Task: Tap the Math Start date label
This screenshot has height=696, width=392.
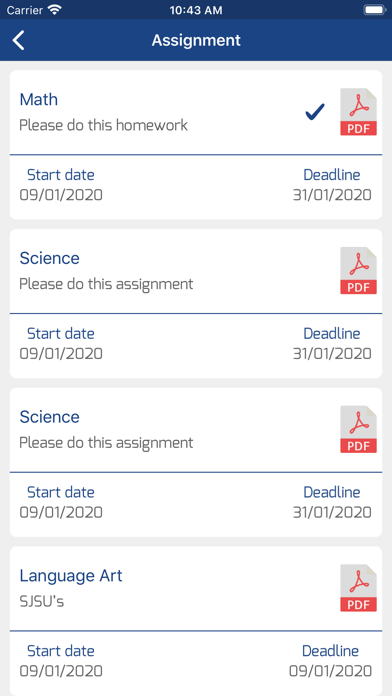Action: coord(61,175)
